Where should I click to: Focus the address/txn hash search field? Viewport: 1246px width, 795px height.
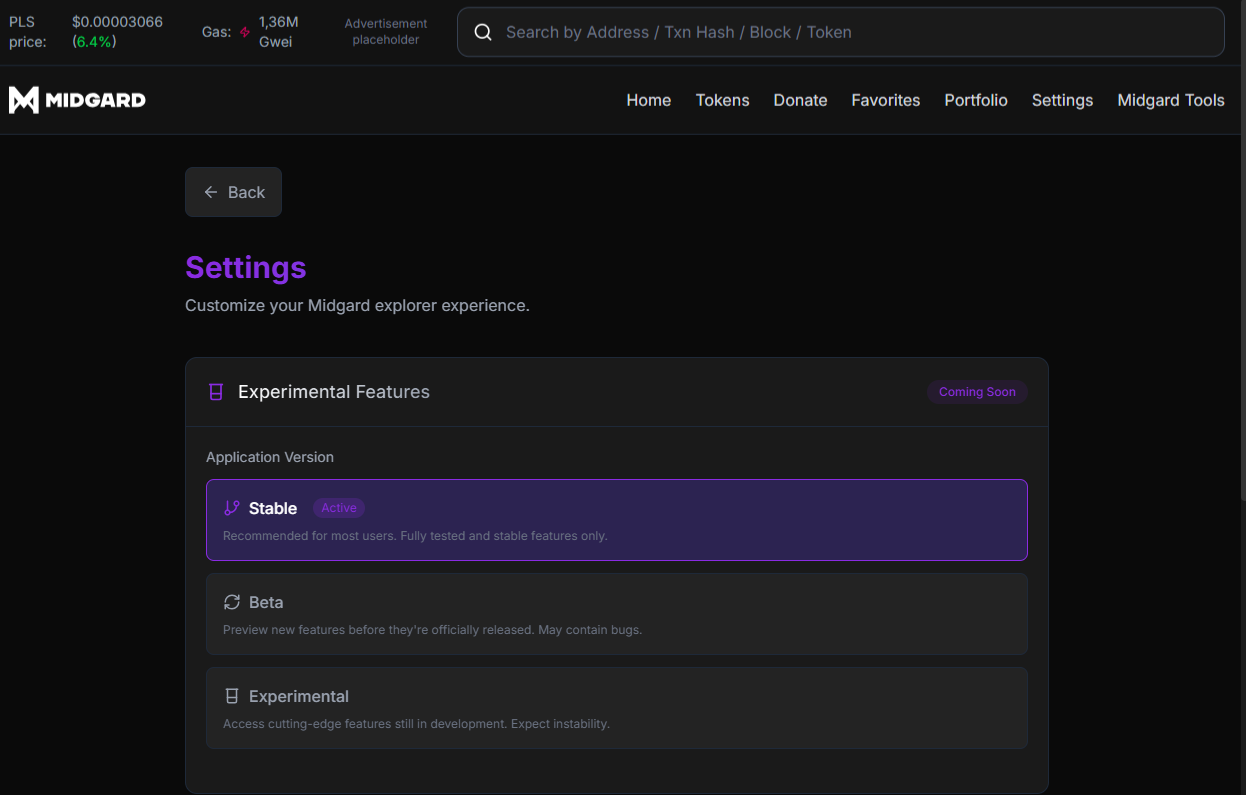pyautogui.click(x=841, y=32)
